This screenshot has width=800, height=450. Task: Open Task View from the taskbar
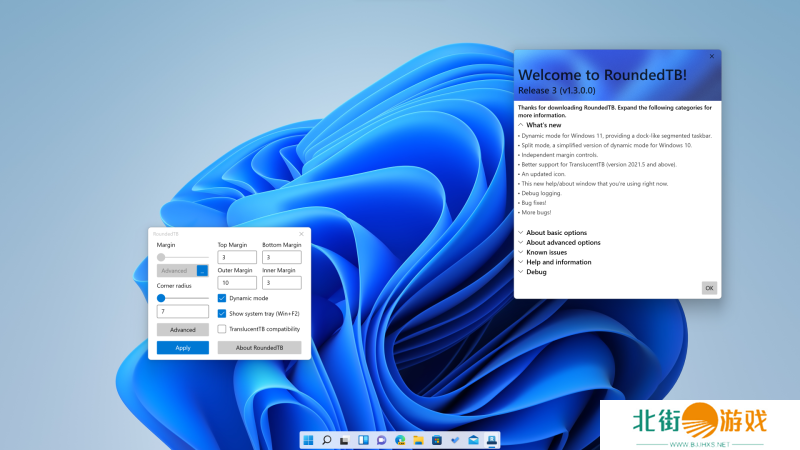point(344,440)
